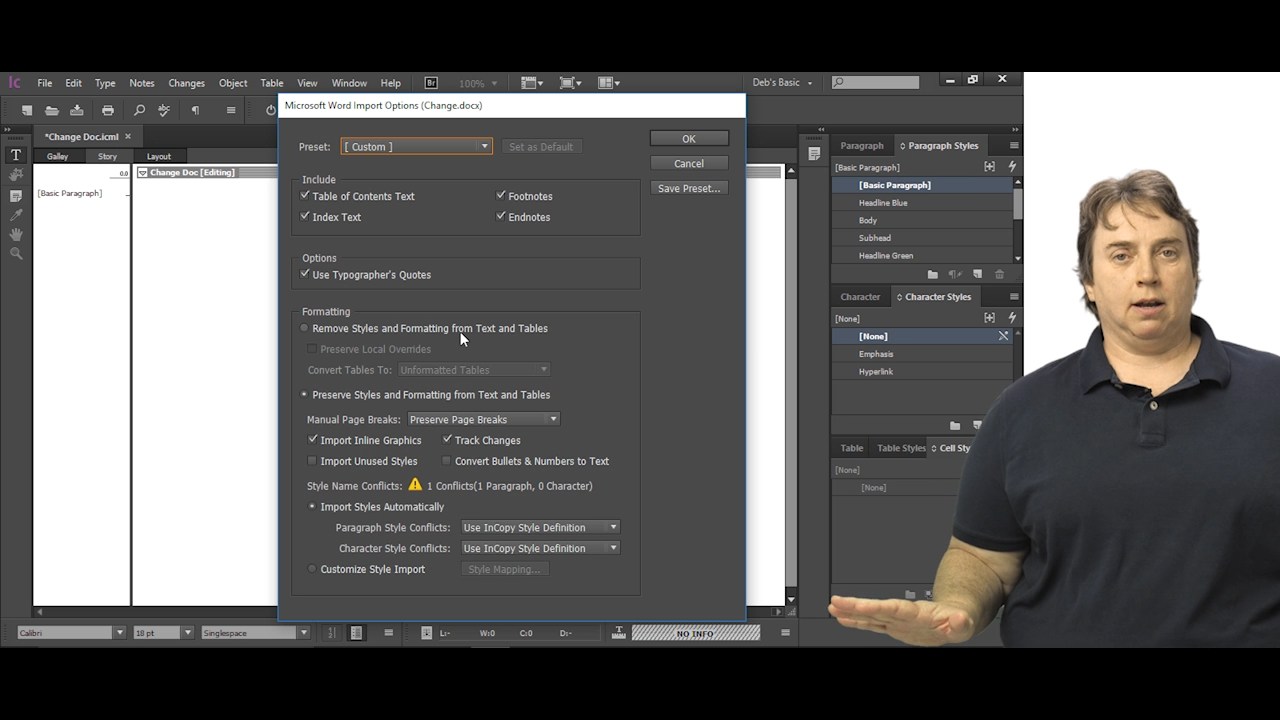Click the Save Preset button
This screenshot has width=1280, height=720.
689,188
